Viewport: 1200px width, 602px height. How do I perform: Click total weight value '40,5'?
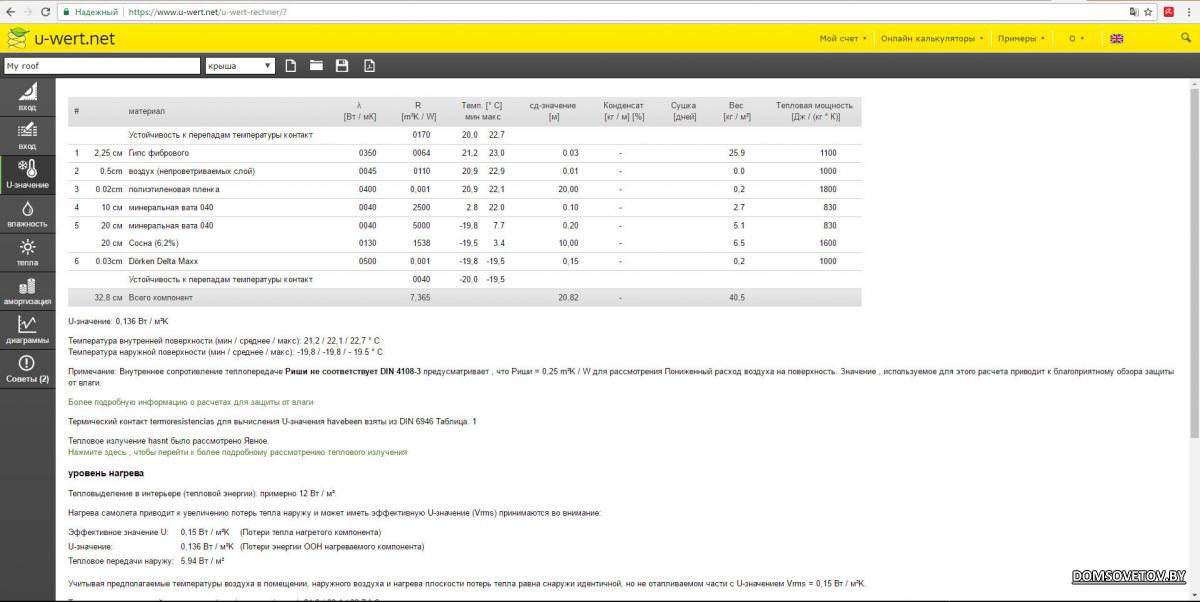(x=737, y=298)
